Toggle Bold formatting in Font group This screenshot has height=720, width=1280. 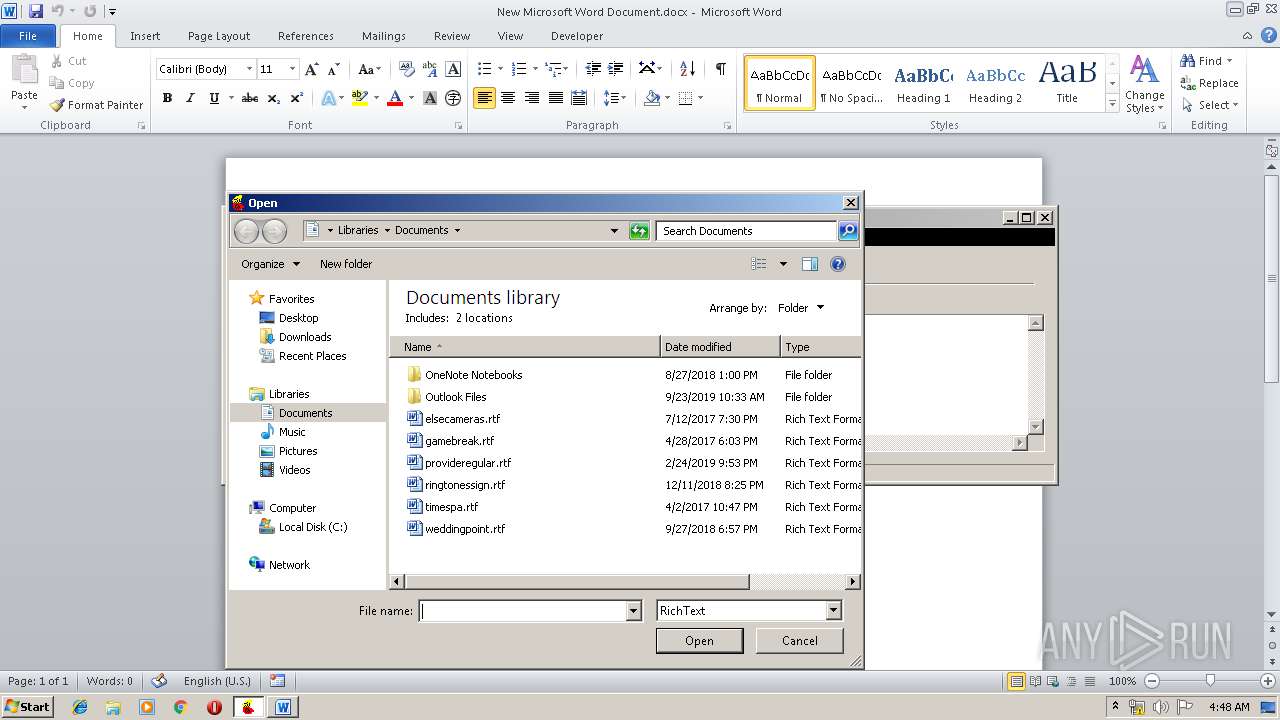167,98
